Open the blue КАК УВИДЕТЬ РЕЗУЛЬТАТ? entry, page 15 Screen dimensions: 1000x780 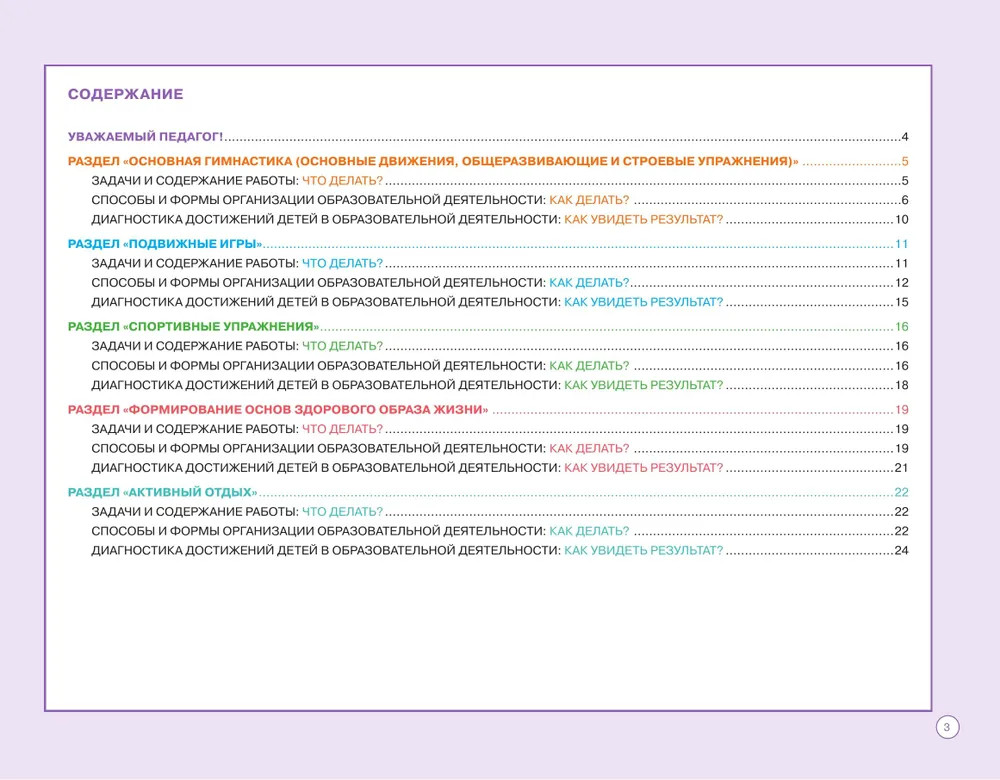500,302
